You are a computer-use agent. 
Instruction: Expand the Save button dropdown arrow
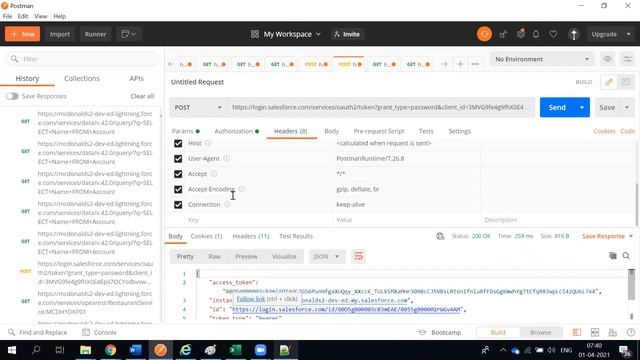coord(627,107)
